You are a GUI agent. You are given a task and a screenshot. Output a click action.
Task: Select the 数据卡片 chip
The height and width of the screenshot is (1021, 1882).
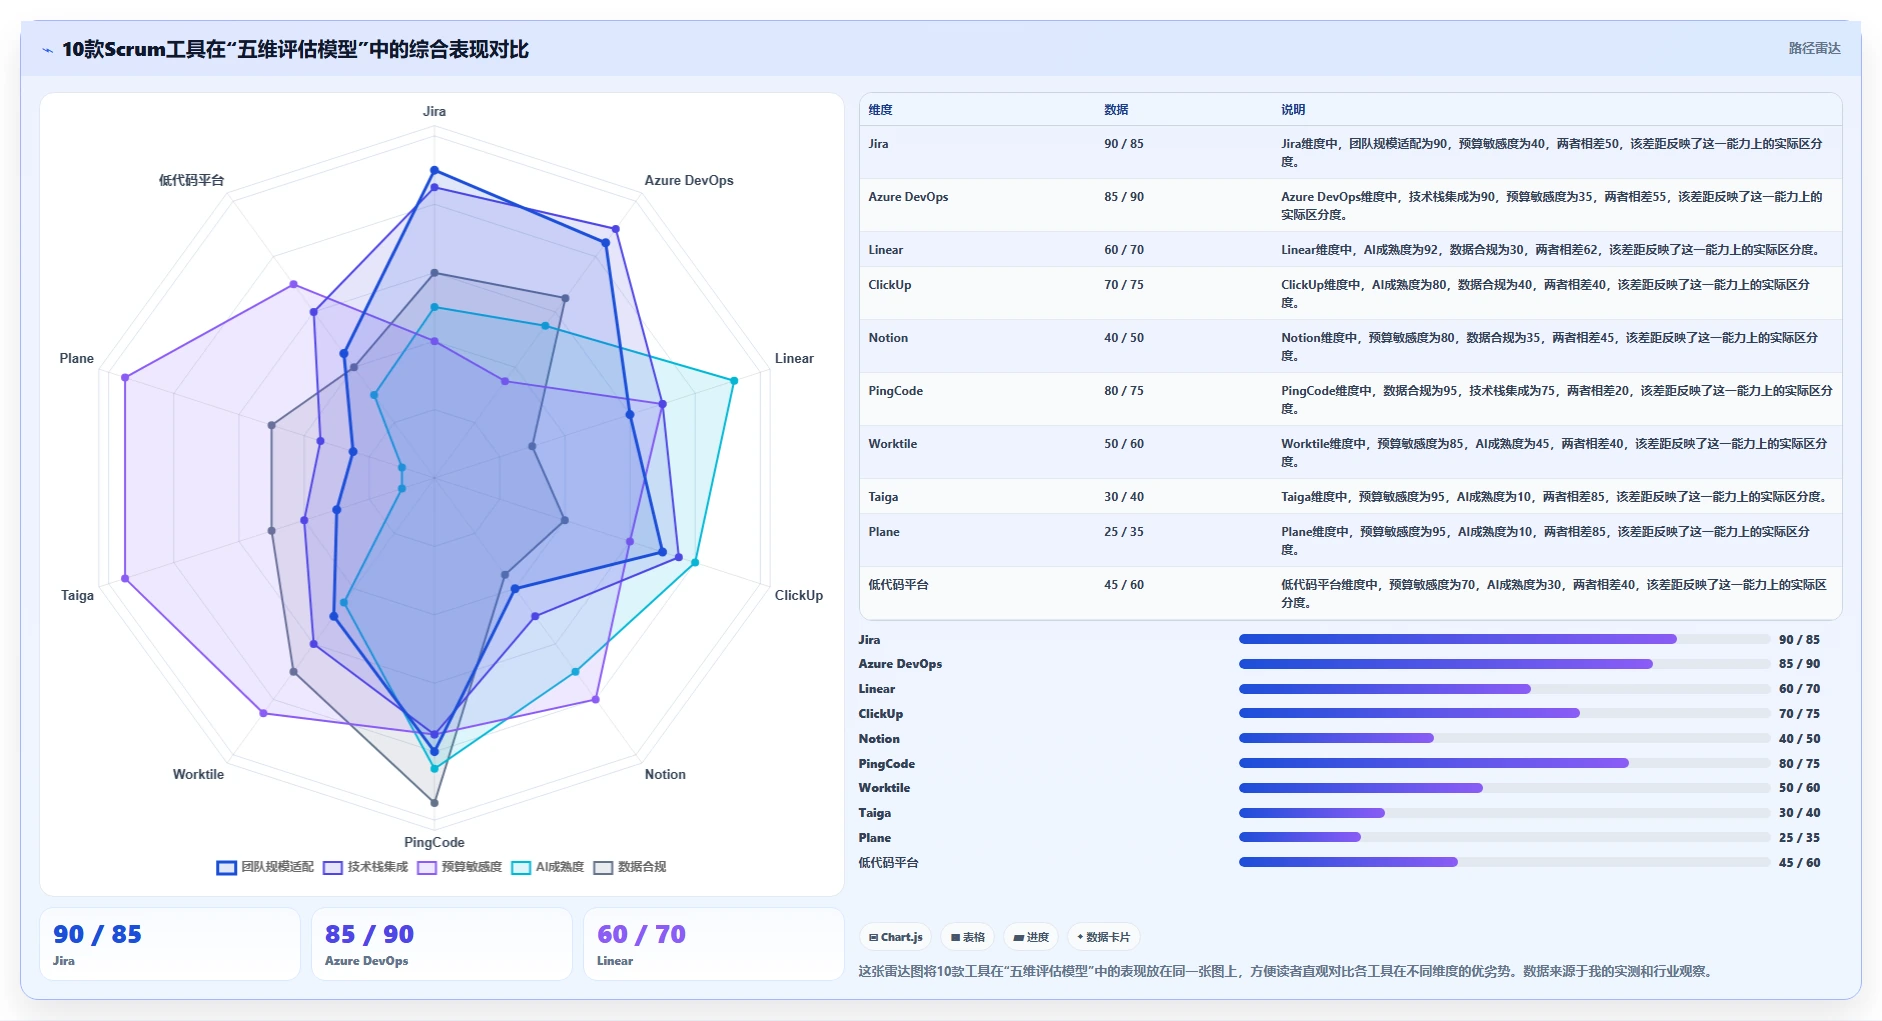click(1104, 937)
